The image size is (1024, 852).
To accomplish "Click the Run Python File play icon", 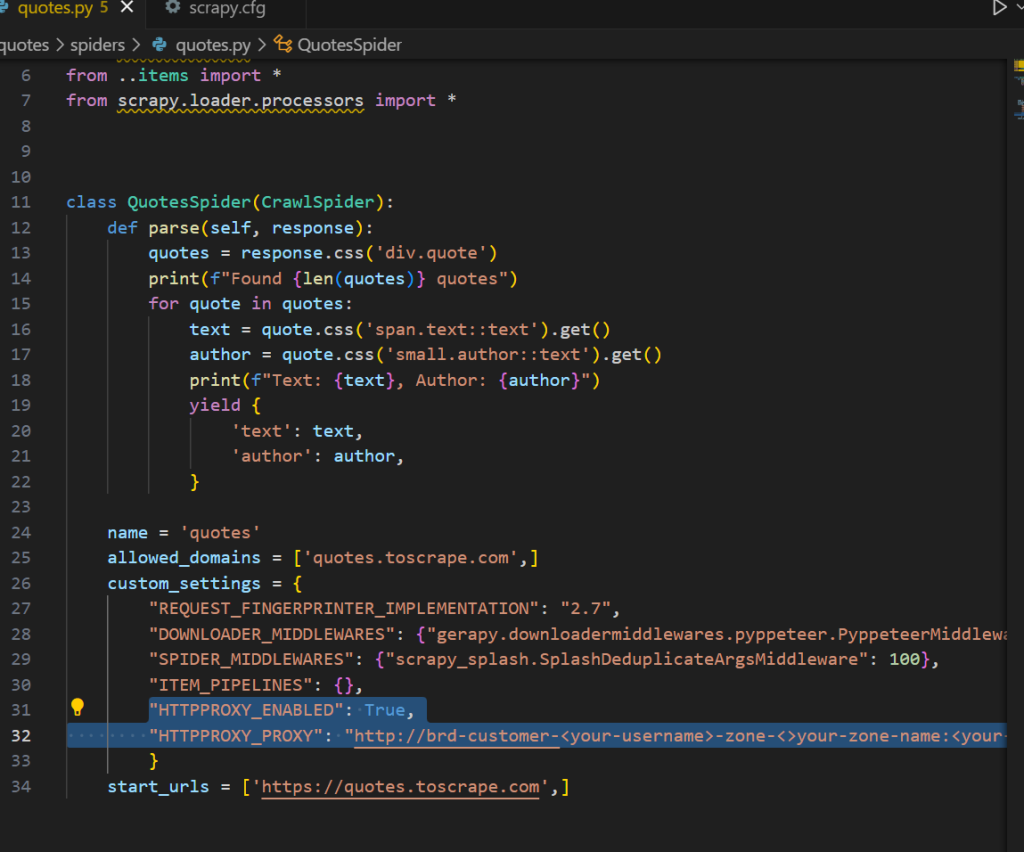I will (x=998, y=9).
